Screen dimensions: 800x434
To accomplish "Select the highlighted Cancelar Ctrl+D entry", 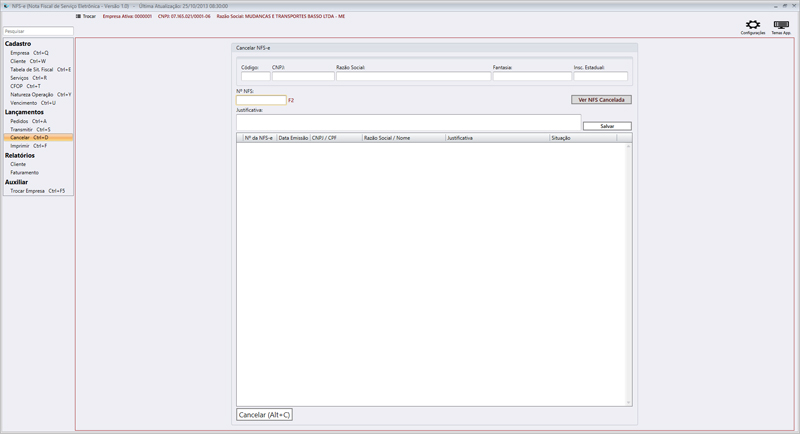I will [x=38, y=138].
